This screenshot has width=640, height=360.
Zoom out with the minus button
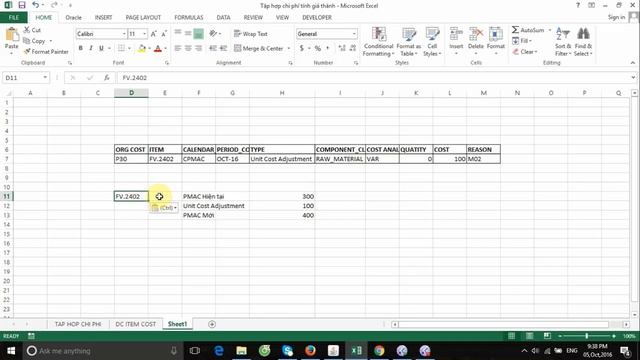pos(560,336)
